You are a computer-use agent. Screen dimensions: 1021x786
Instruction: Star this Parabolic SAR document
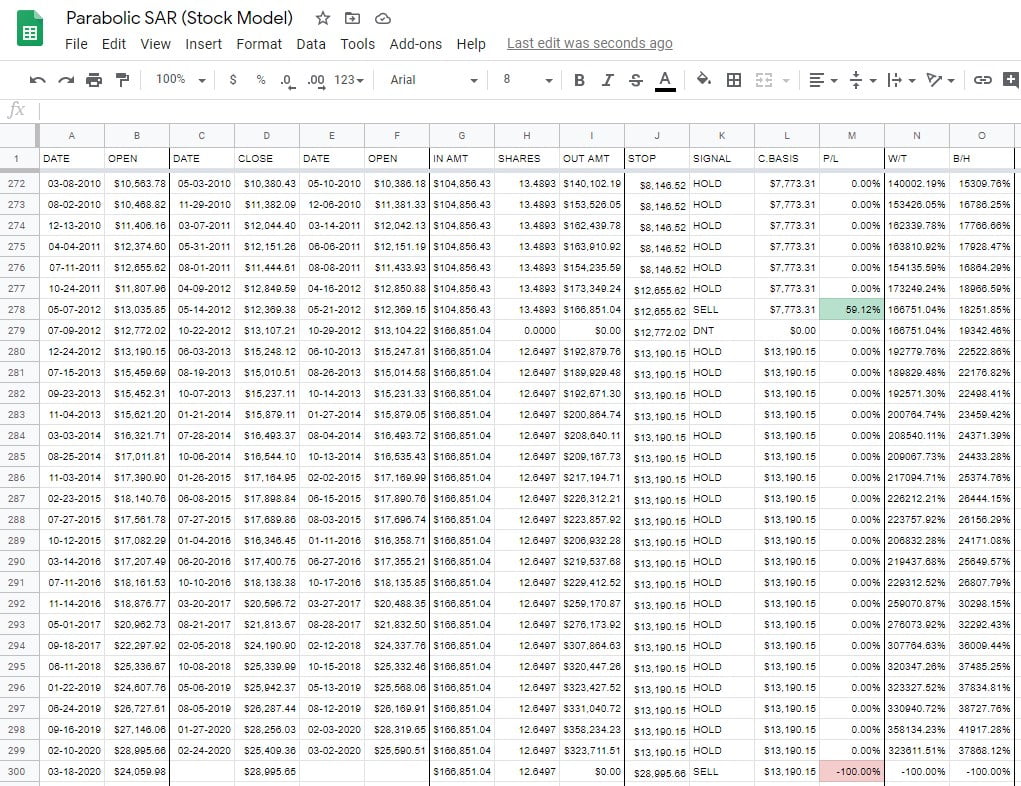click(322, 18)
